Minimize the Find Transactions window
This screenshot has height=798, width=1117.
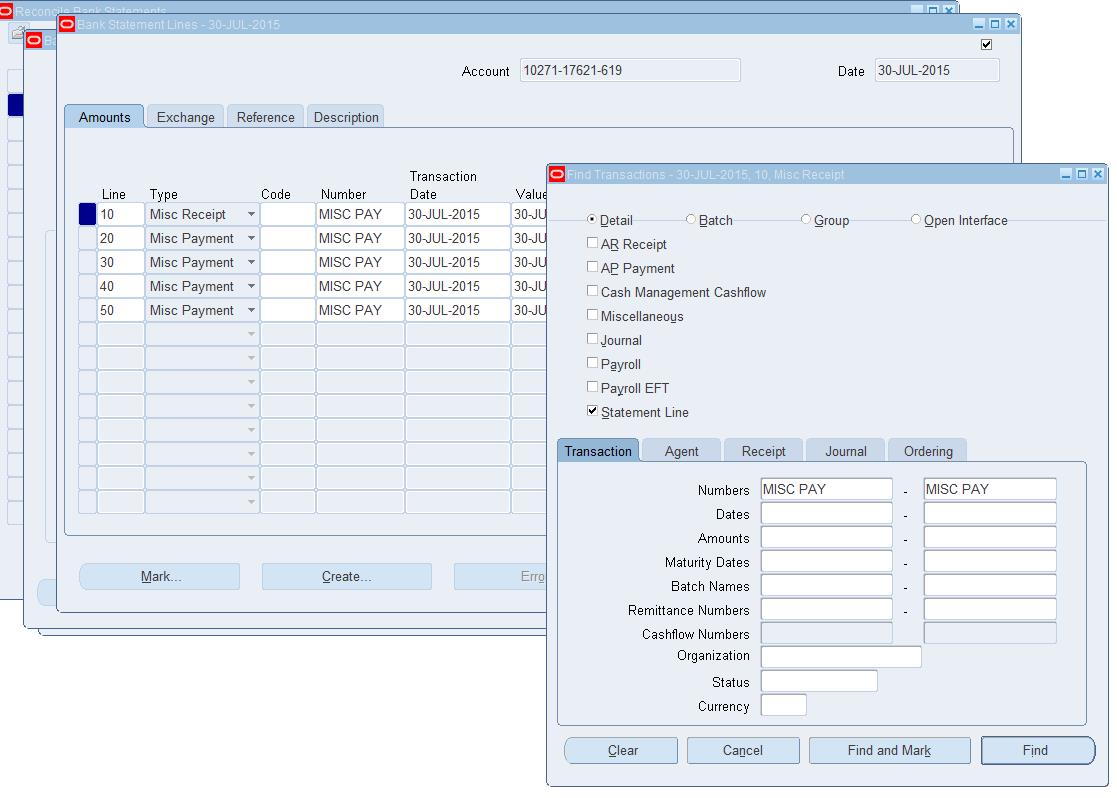tap(1066, 174)
